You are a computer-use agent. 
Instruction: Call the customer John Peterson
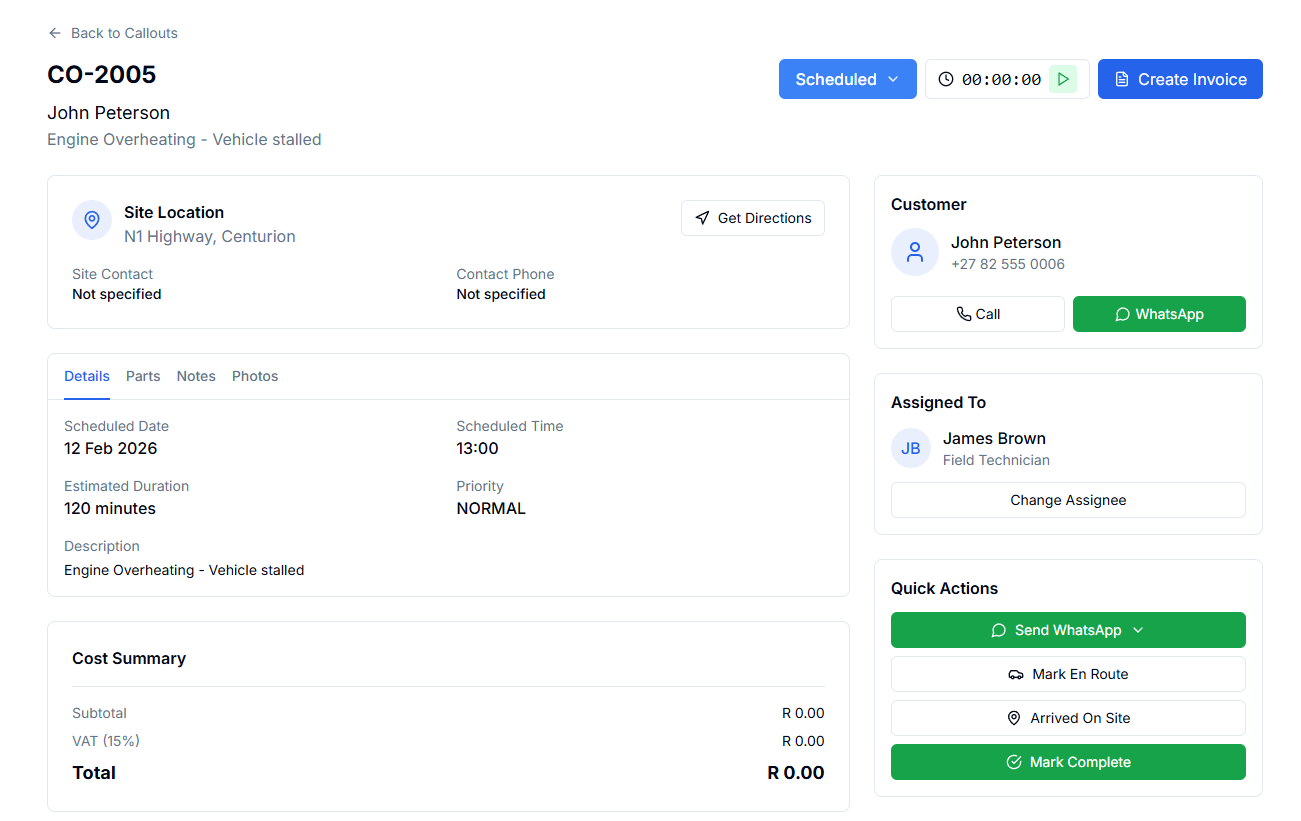977,314
